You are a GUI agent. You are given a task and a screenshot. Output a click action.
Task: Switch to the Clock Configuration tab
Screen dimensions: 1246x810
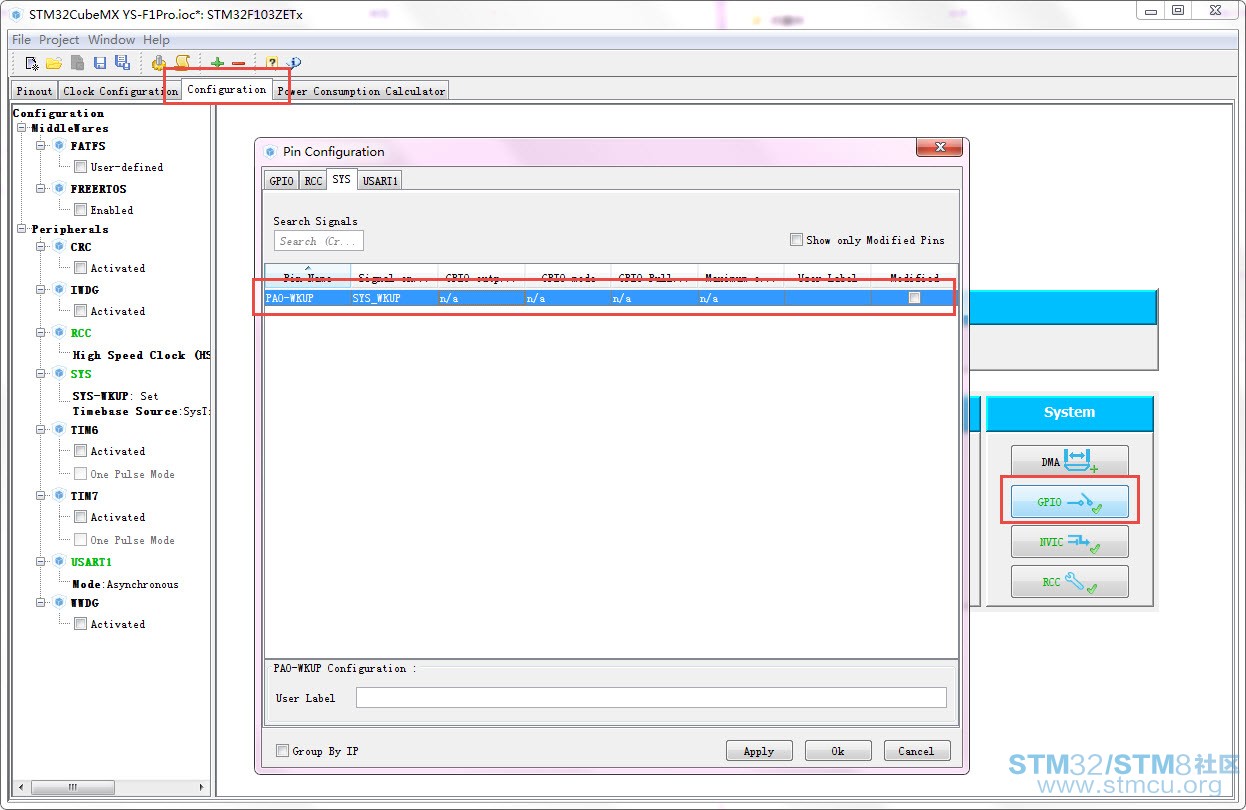coord(120,91)
